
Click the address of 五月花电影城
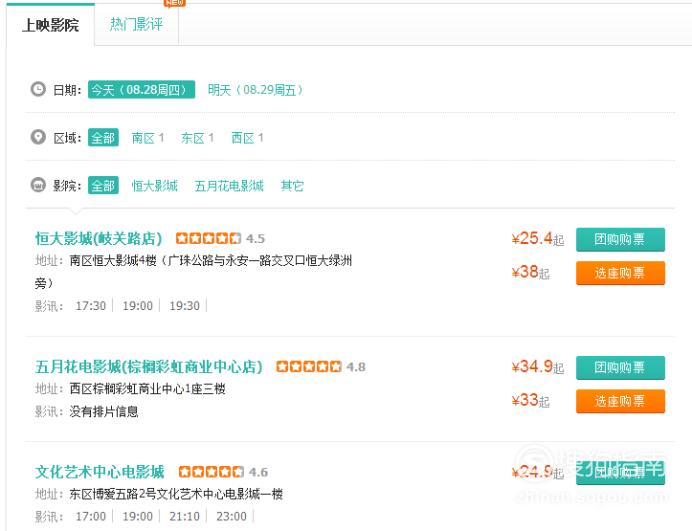(x=147, y=389)
